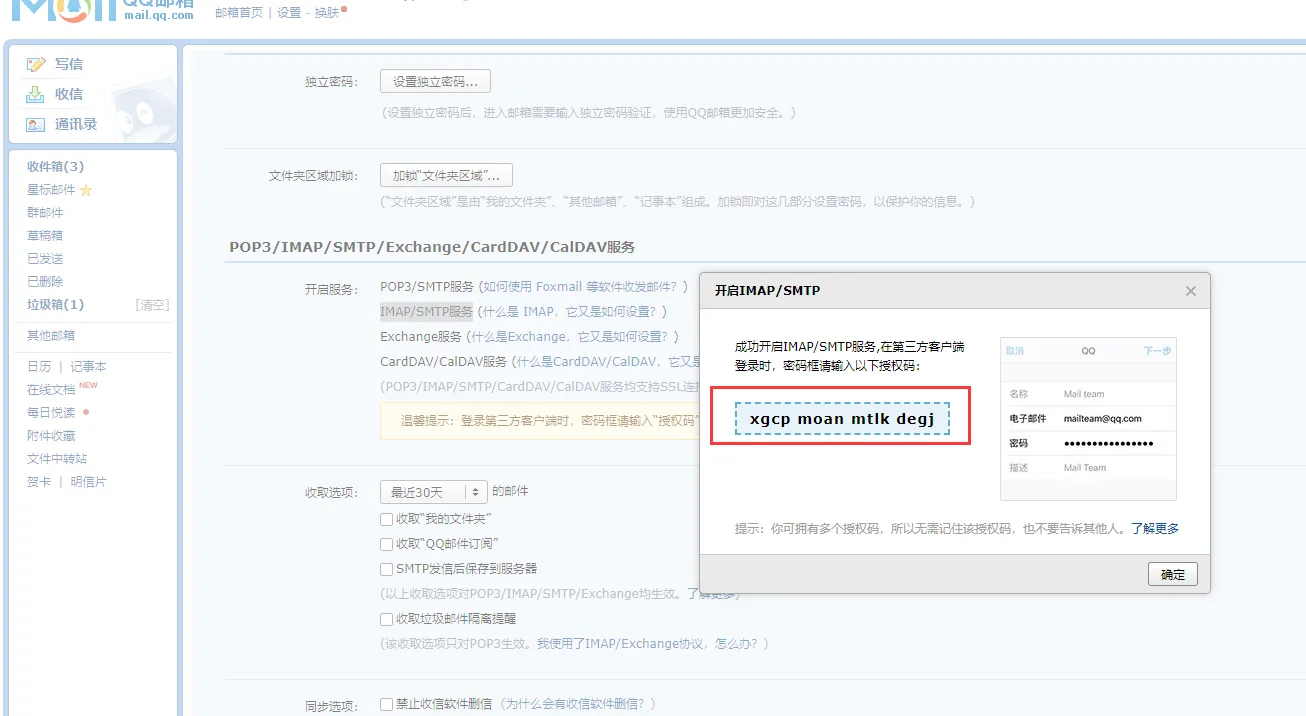This screenshot has height=716, width=1306.
Task: Click the receive mail download icon
Action: point(35,94)
